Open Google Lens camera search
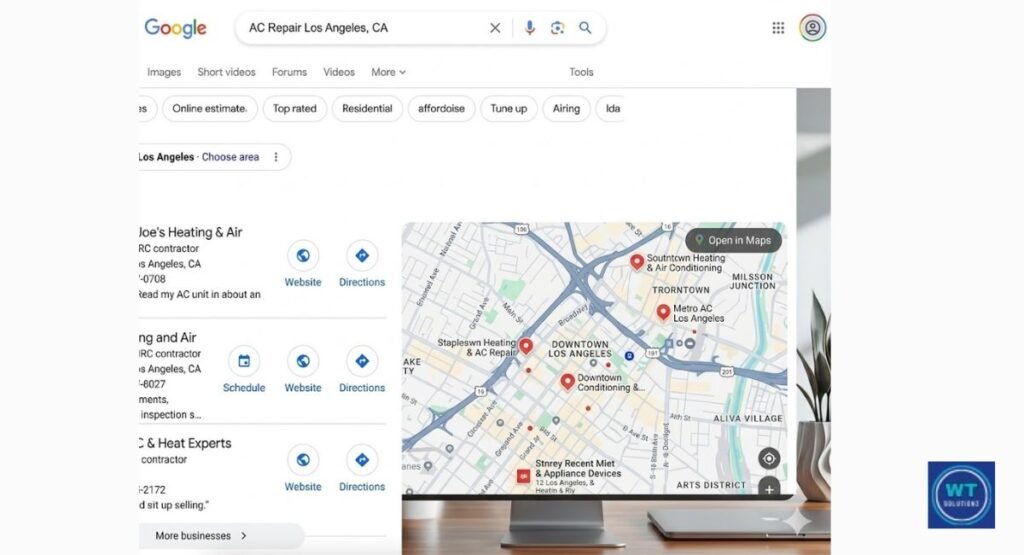This screenshot has height=555, width=1024. pos(557,28)
